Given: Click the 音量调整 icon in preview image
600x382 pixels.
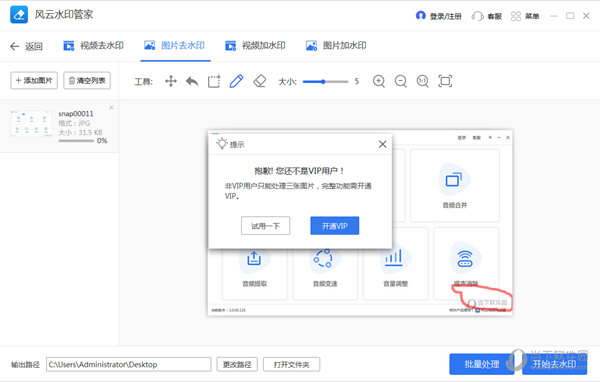Looking at the screenshot, I should pyautogui.click(x=394, y=258).
